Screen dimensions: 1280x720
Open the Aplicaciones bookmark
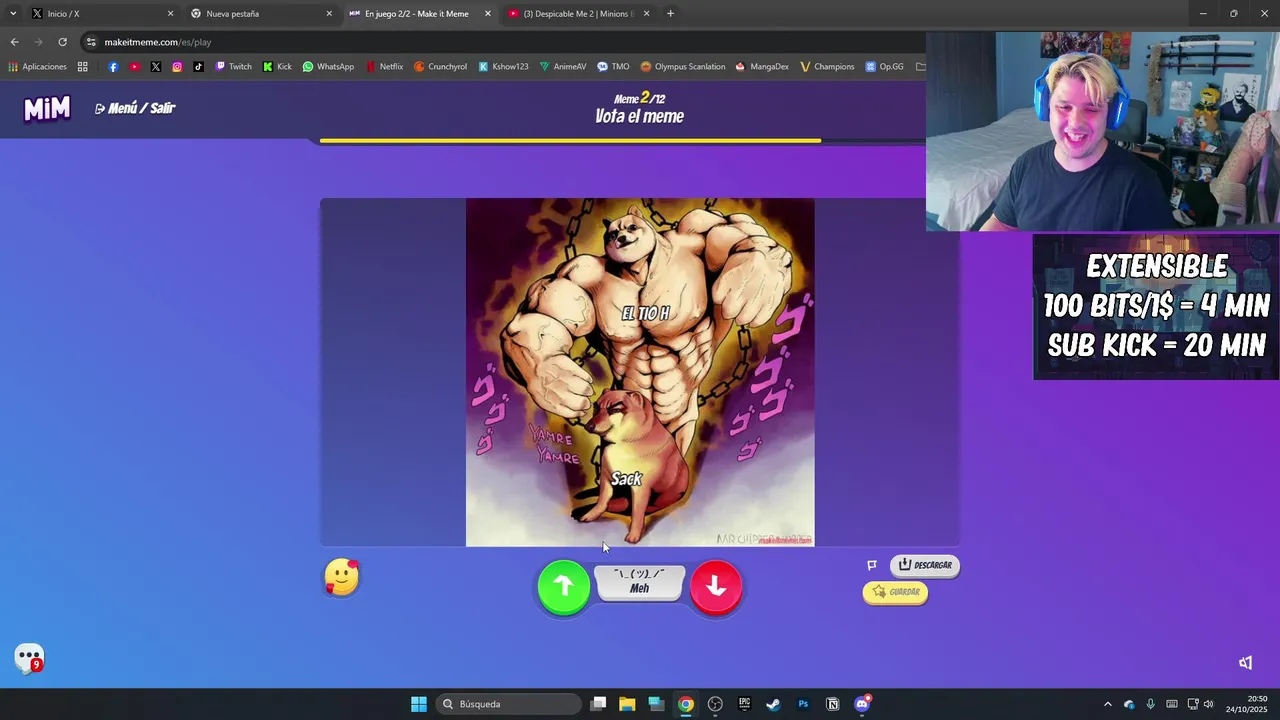coord(37,67)
